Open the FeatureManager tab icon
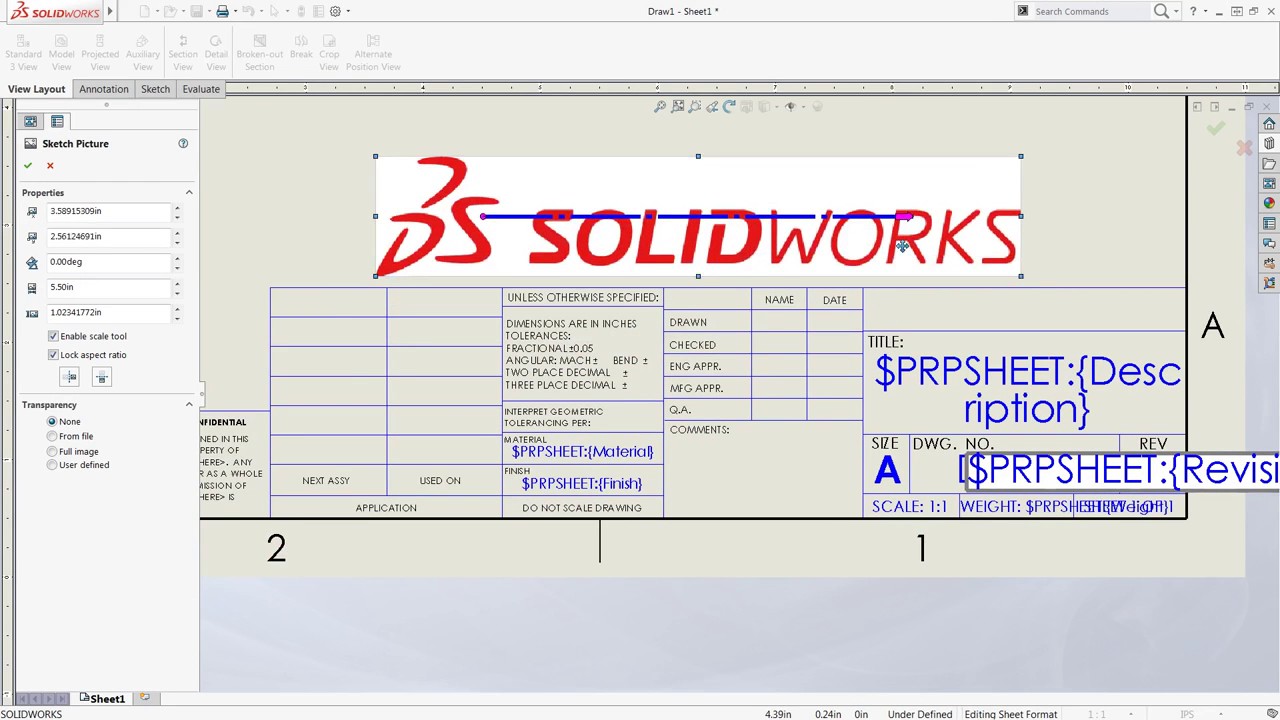The height and width of the screenshot is (720, 1280). coord(31,122)
